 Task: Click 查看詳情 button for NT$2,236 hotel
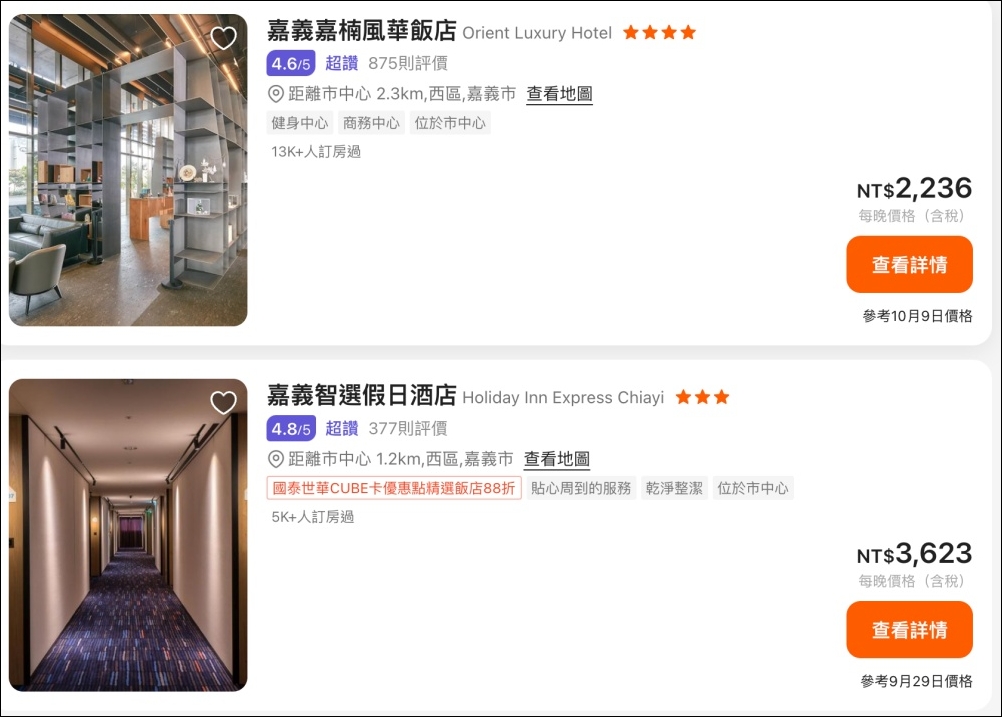[909, 265]
